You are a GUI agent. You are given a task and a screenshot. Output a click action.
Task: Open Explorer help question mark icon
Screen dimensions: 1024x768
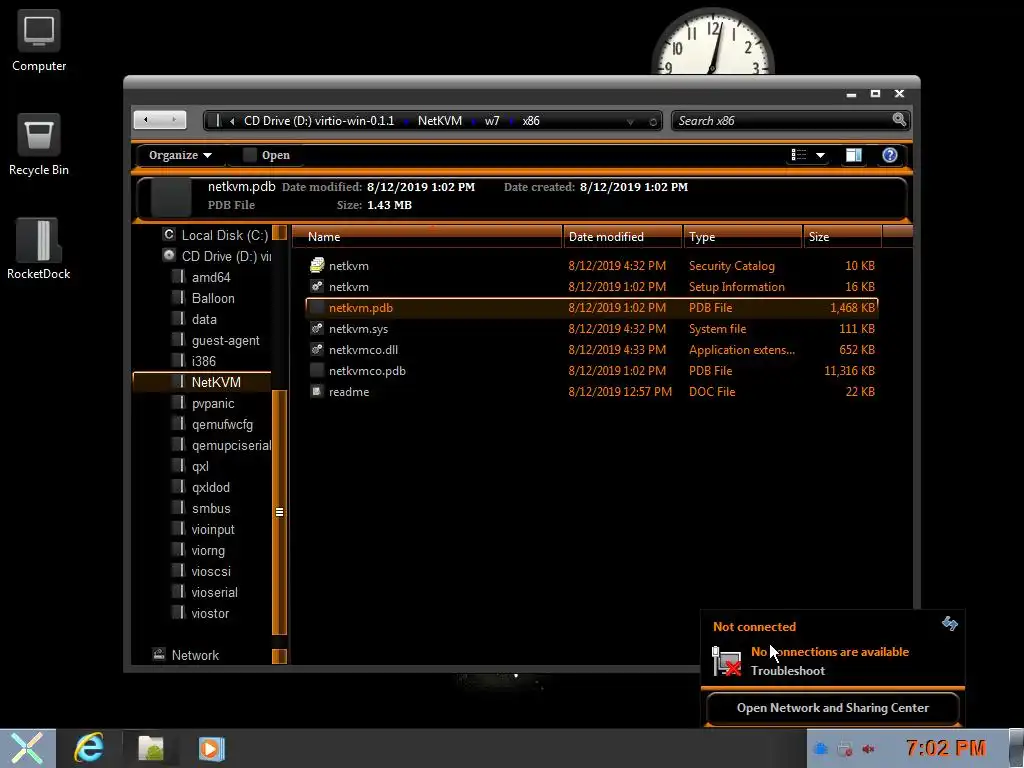(x=889, y=155)
